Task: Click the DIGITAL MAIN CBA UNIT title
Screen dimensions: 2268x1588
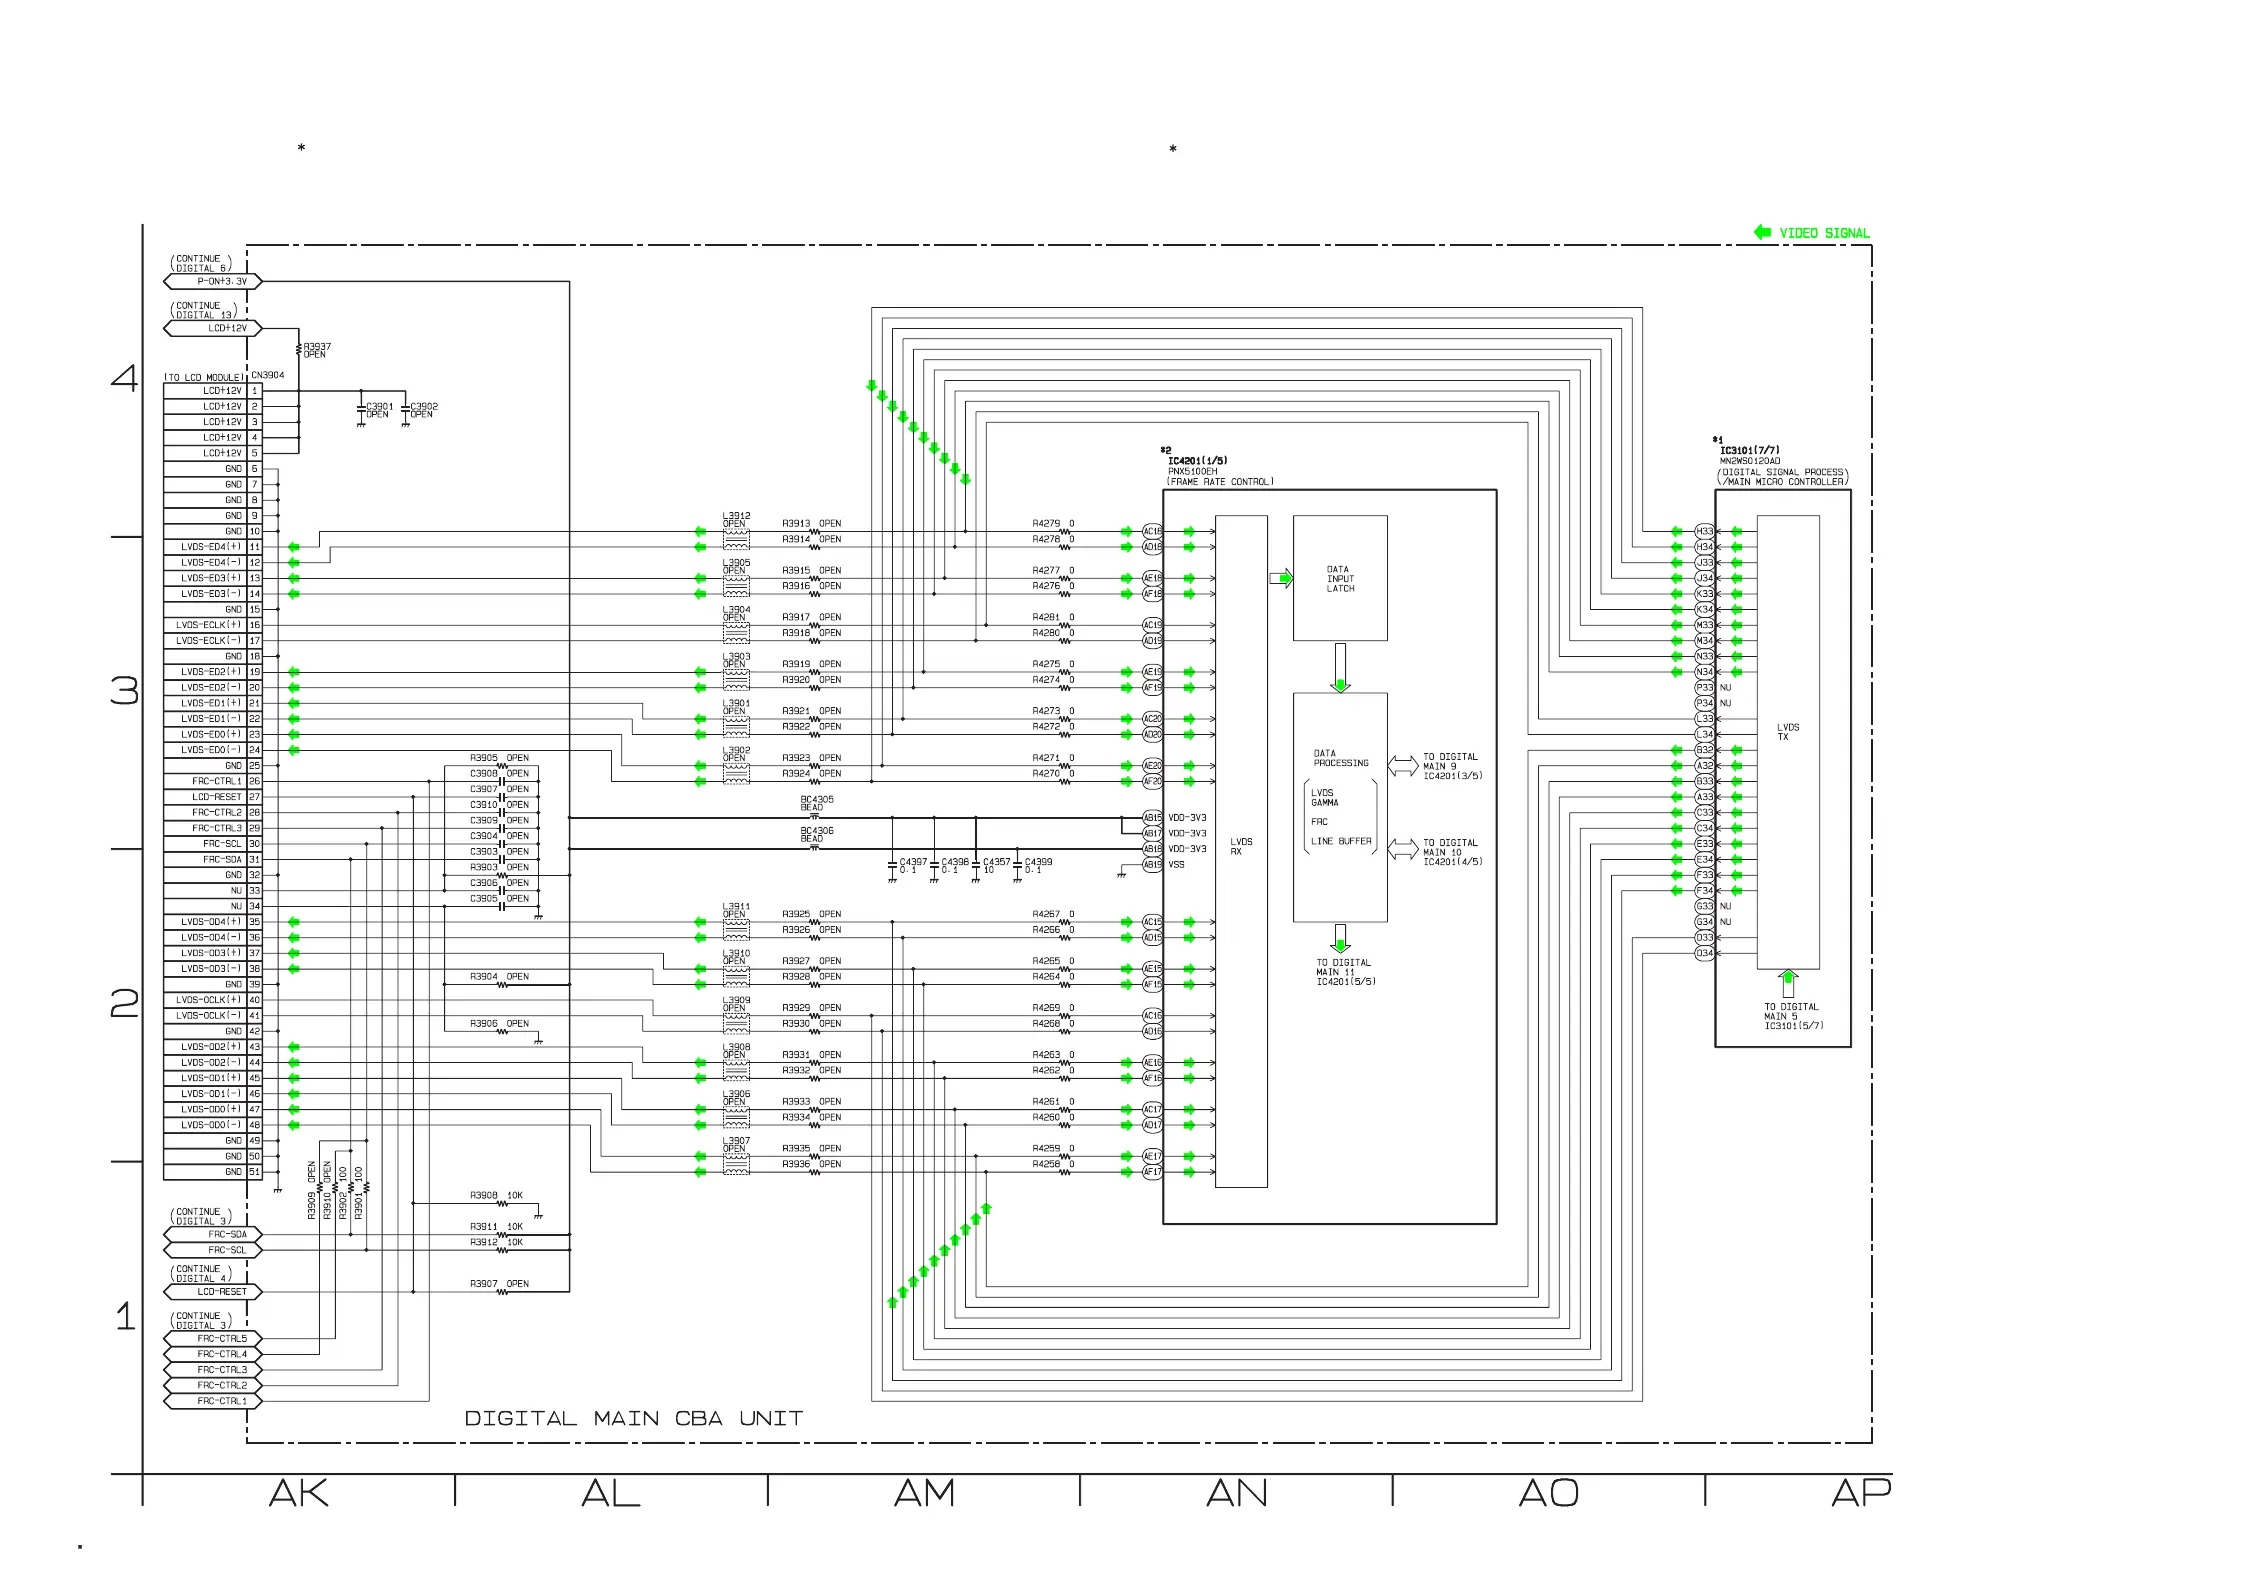Action: 634,1418
